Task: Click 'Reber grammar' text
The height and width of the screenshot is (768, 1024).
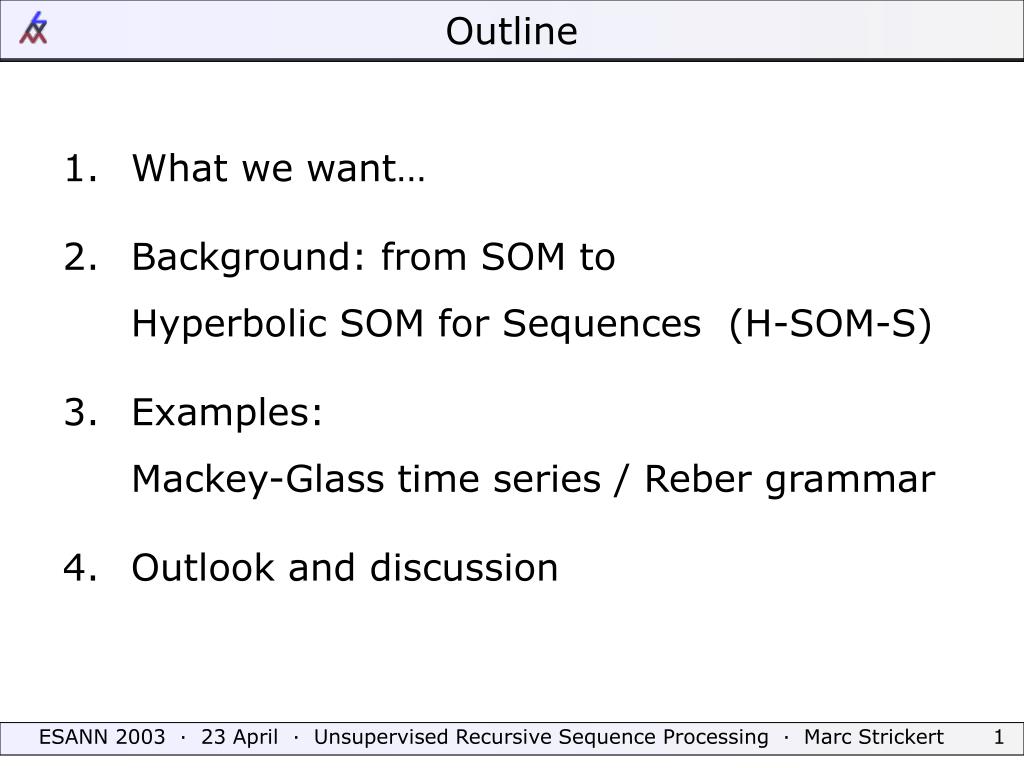Action: point(790,479)
